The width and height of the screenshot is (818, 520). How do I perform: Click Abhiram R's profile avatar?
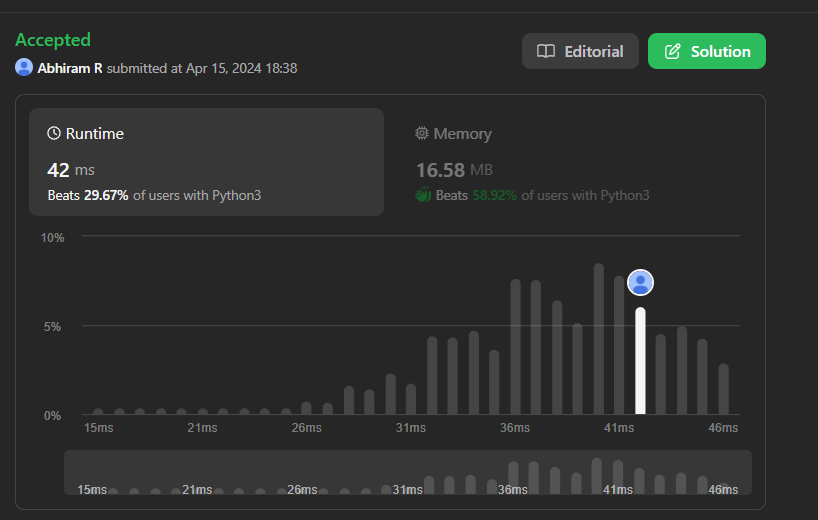(x=24, y=67)
